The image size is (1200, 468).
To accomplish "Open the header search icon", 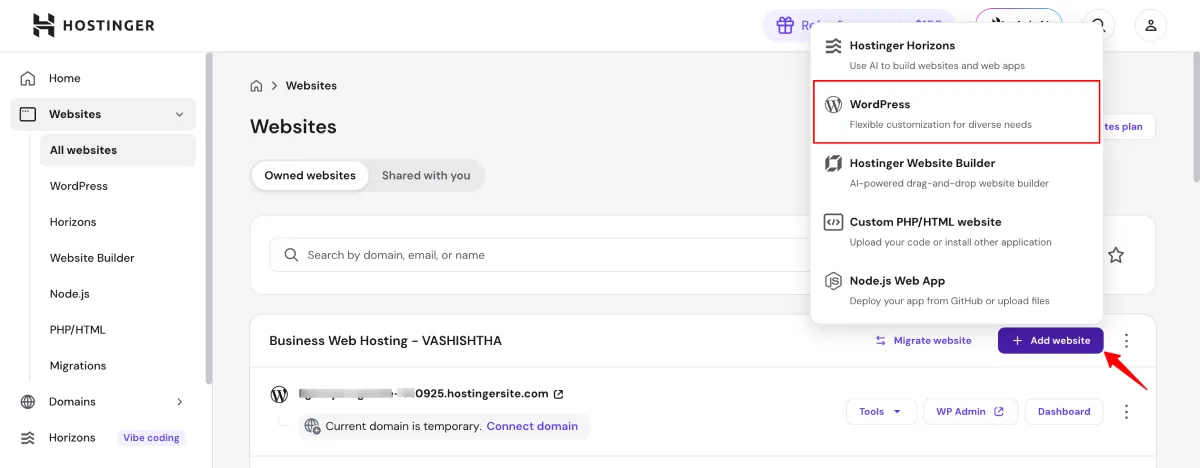I will (1099, 25).
